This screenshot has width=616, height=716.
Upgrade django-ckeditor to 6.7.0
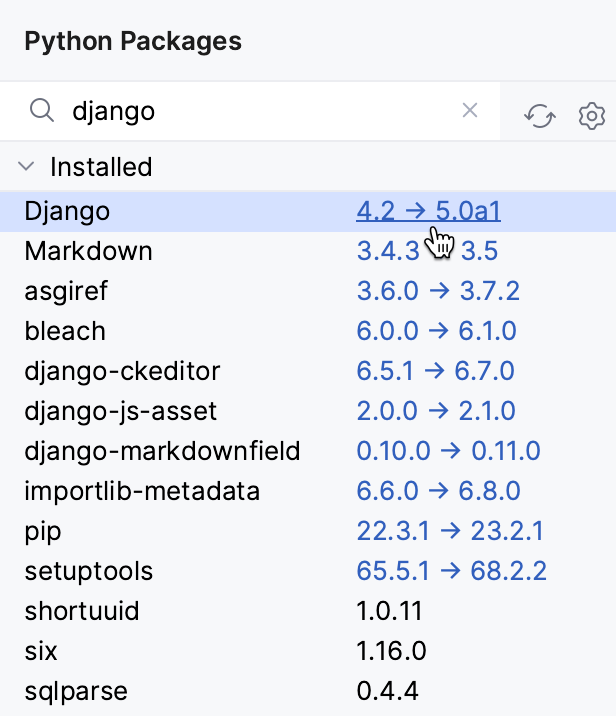[435, 371]
